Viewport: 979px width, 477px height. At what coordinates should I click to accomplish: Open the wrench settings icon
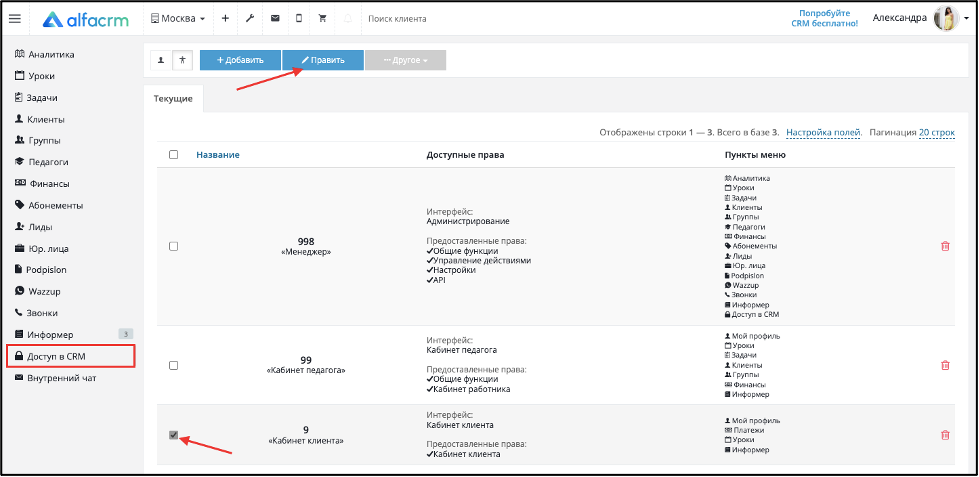tap(250, 19)
